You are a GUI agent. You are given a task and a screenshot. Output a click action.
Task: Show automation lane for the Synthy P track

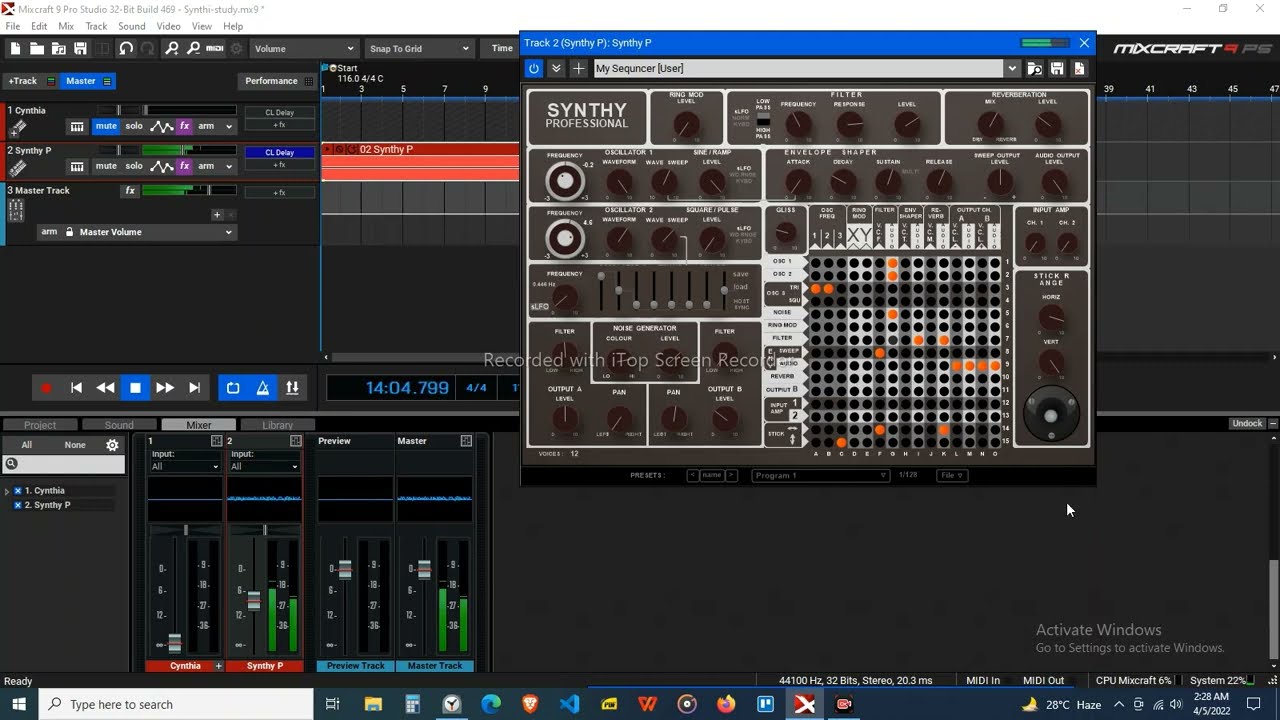(x=161, y=166)
